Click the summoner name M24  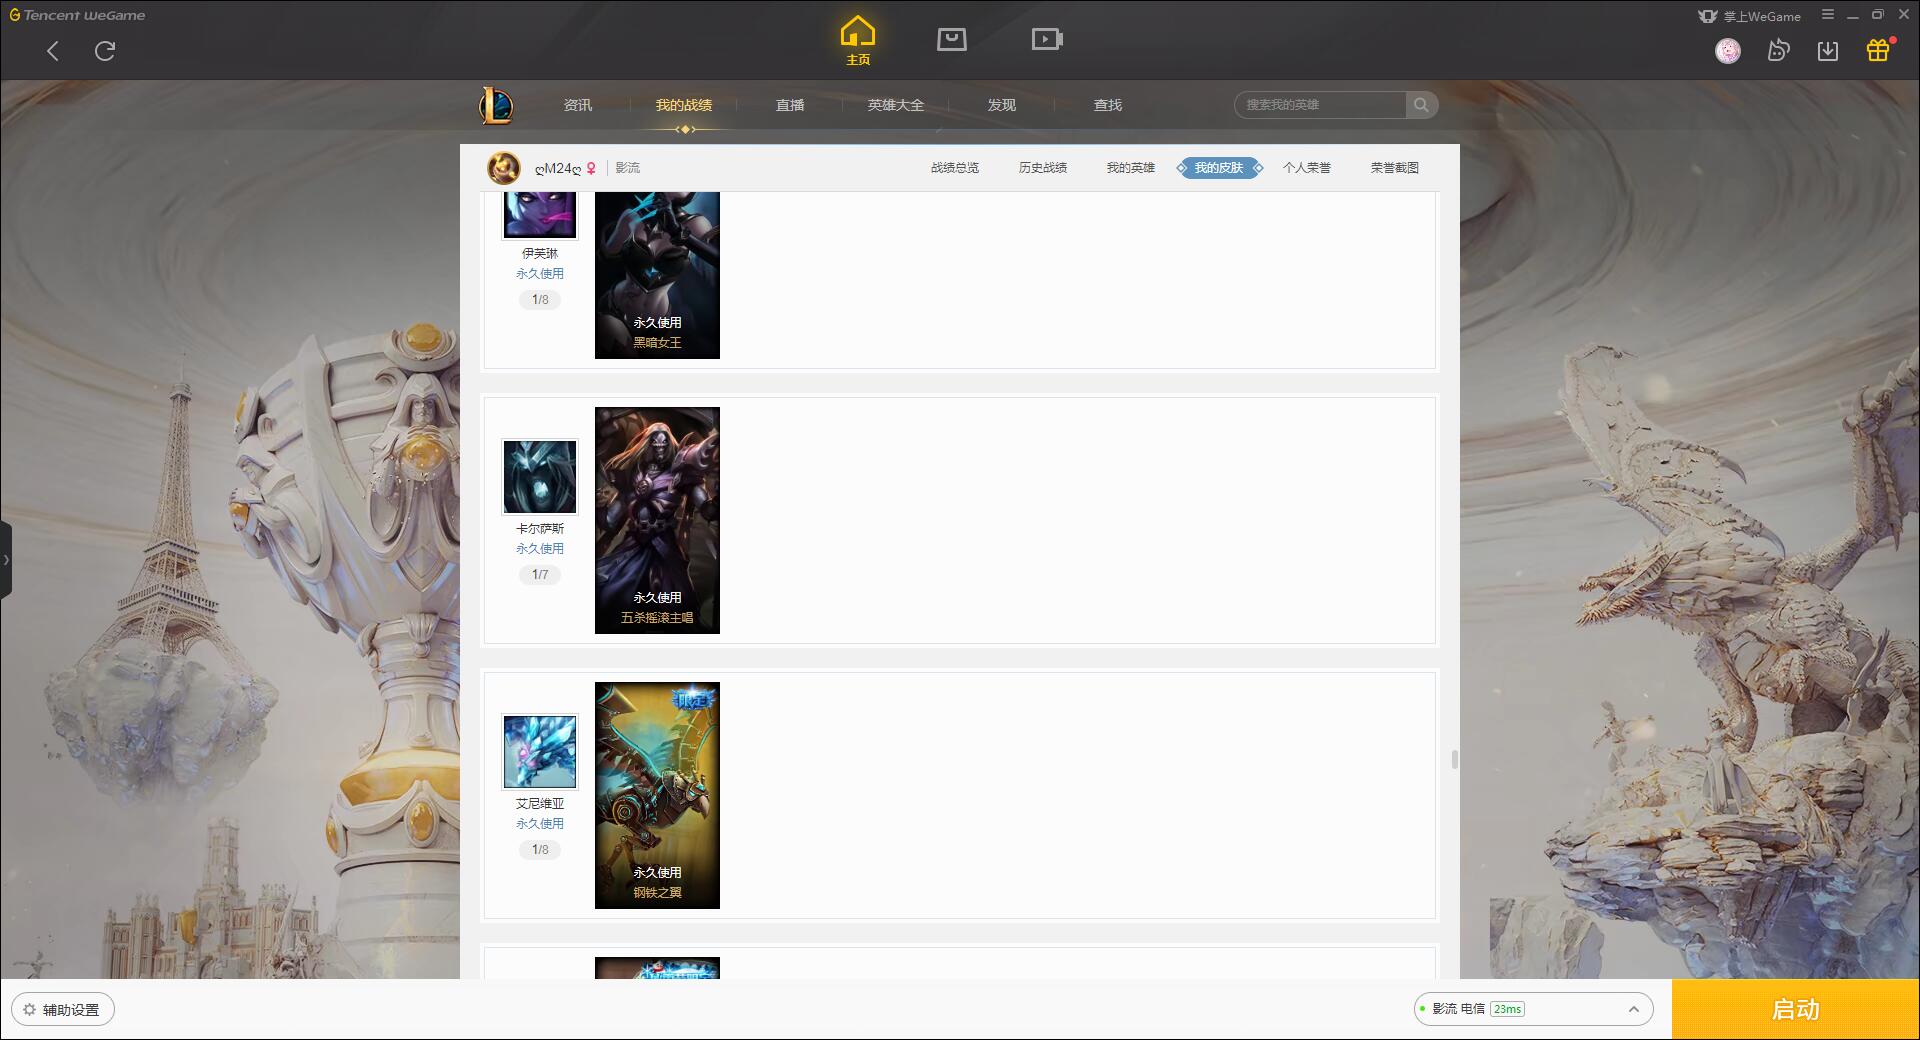[x=558, y=168]
